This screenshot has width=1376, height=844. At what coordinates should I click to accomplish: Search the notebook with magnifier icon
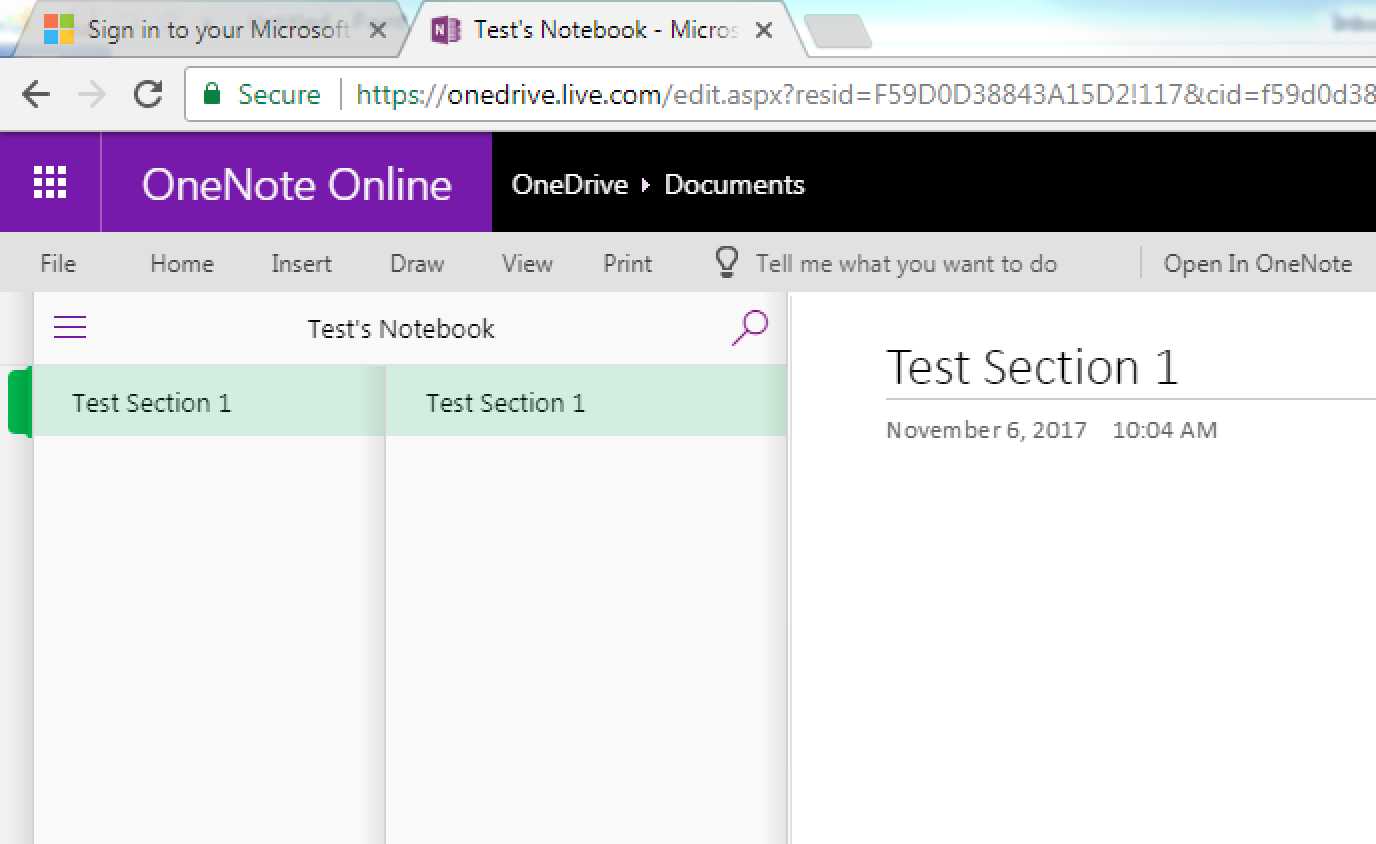click(750, 327)
